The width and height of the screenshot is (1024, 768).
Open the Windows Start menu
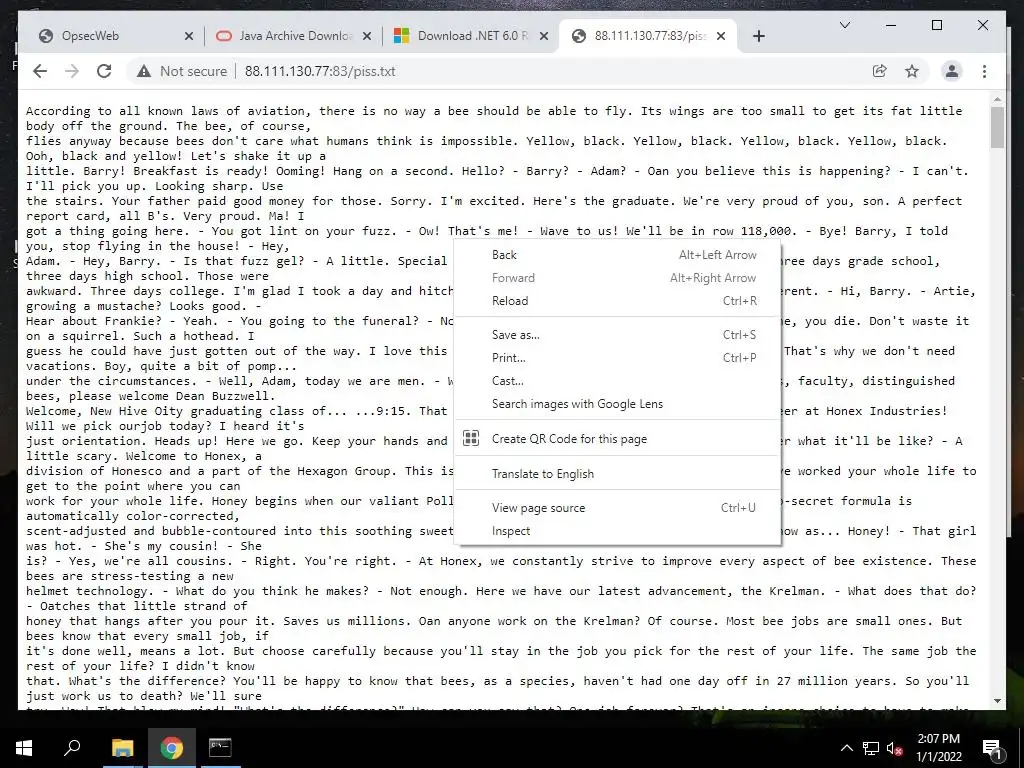point(24,748)
